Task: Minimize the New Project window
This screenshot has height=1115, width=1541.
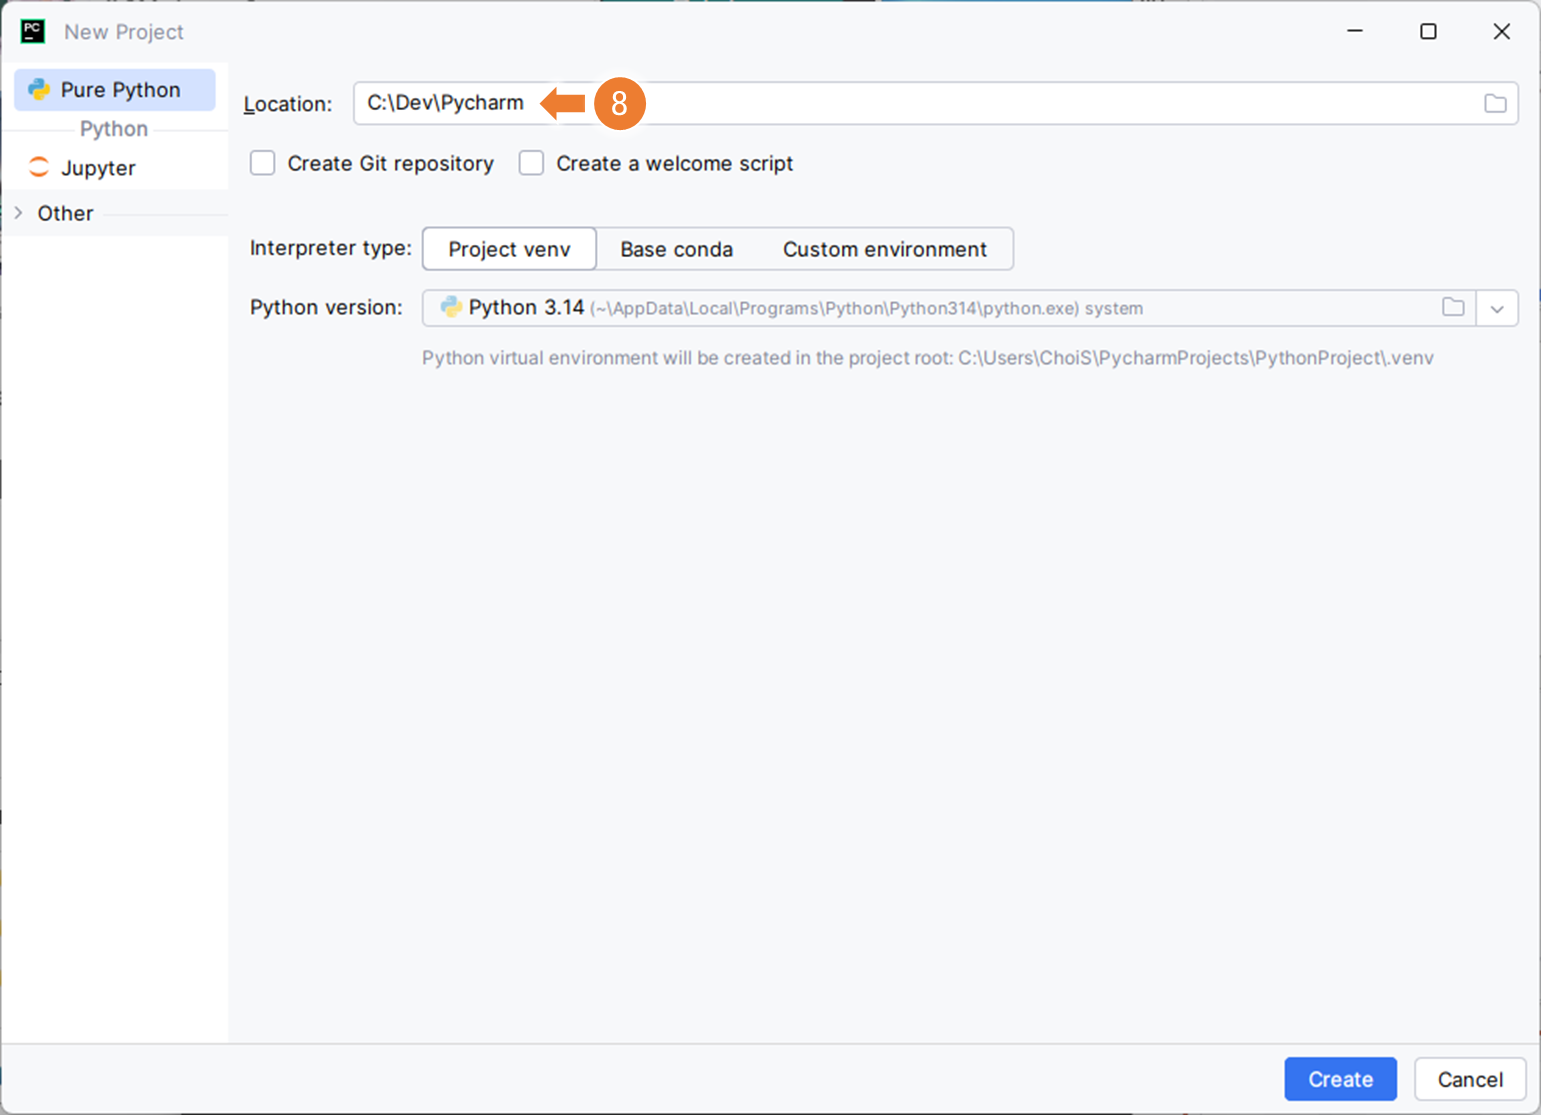Action: pos(1355,31)
